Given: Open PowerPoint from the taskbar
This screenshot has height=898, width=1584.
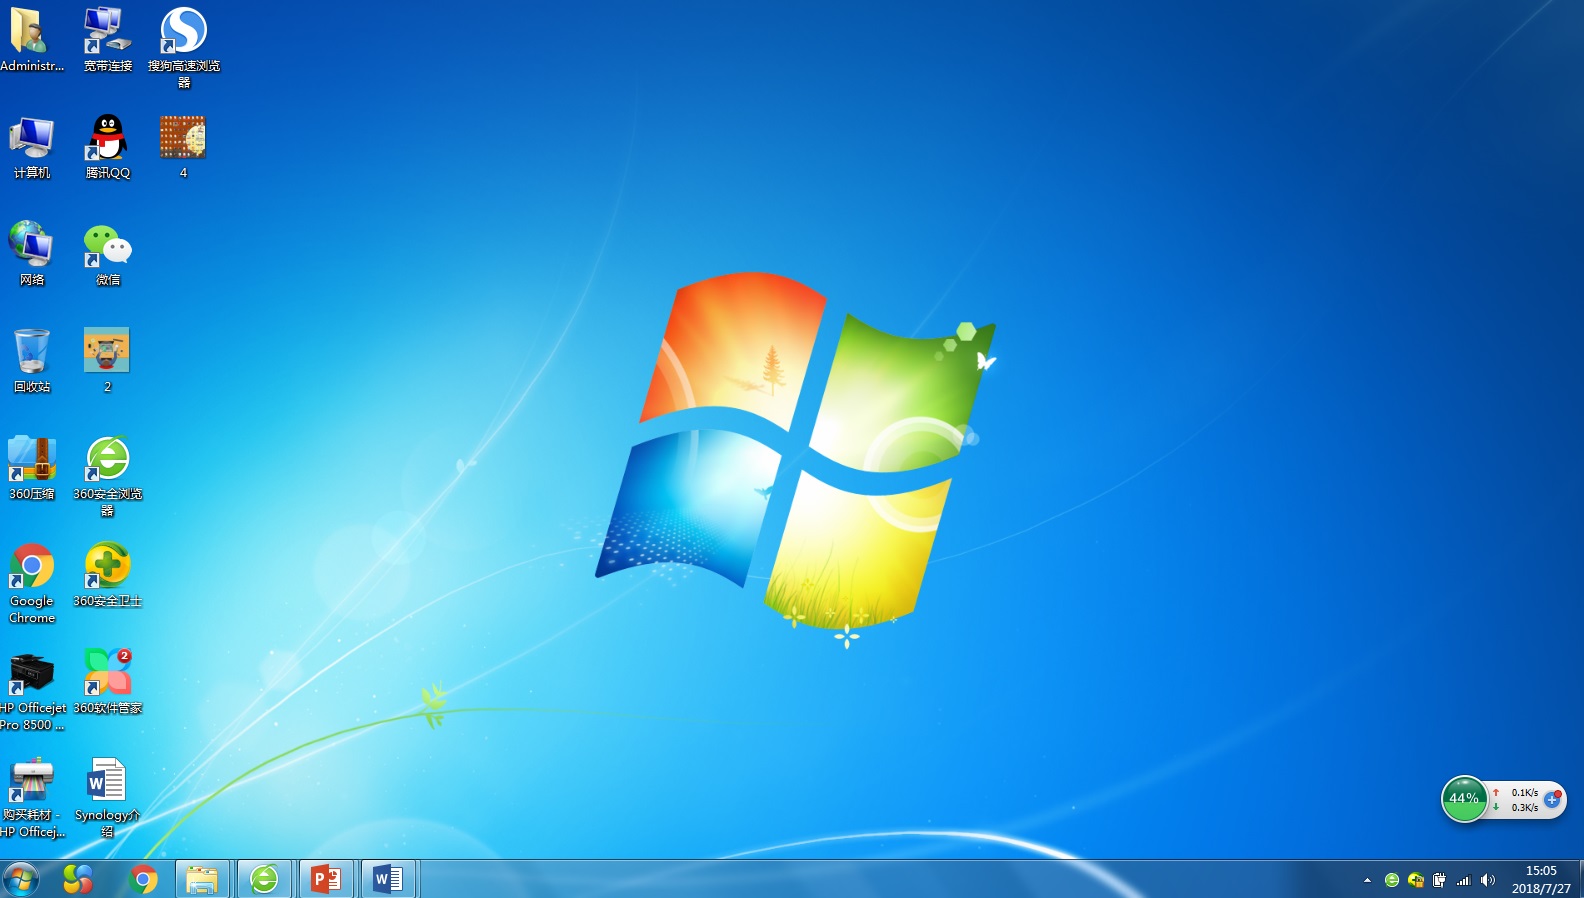Looking at the screenshot, I should [x=326, y=879].
